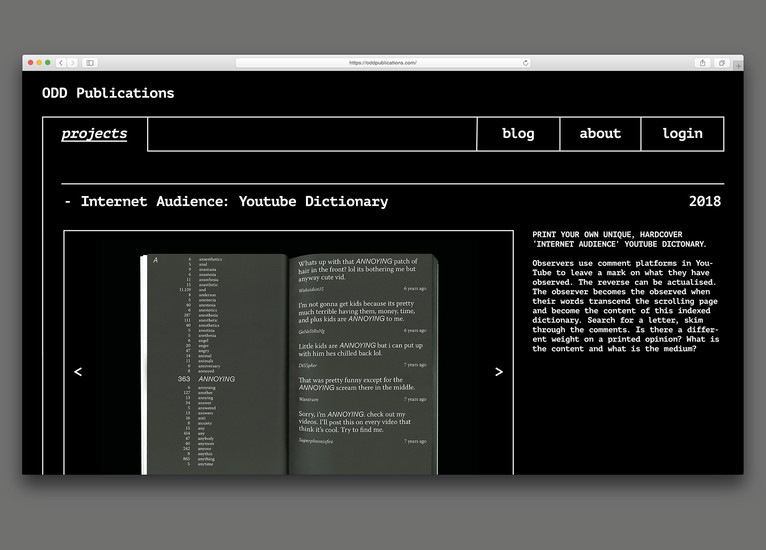766x550 pixels.
Task: Open the projects navigation tab
Action: (95, 134)
